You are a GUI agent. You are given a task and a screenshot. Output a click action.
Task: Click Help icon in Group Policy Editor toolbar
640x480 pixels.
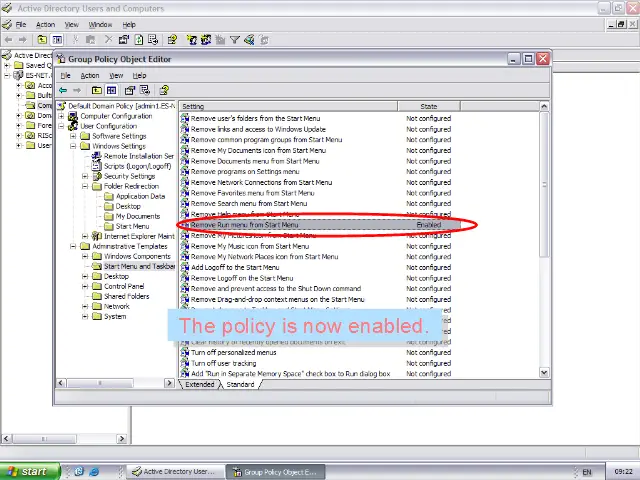pos(164,90)
